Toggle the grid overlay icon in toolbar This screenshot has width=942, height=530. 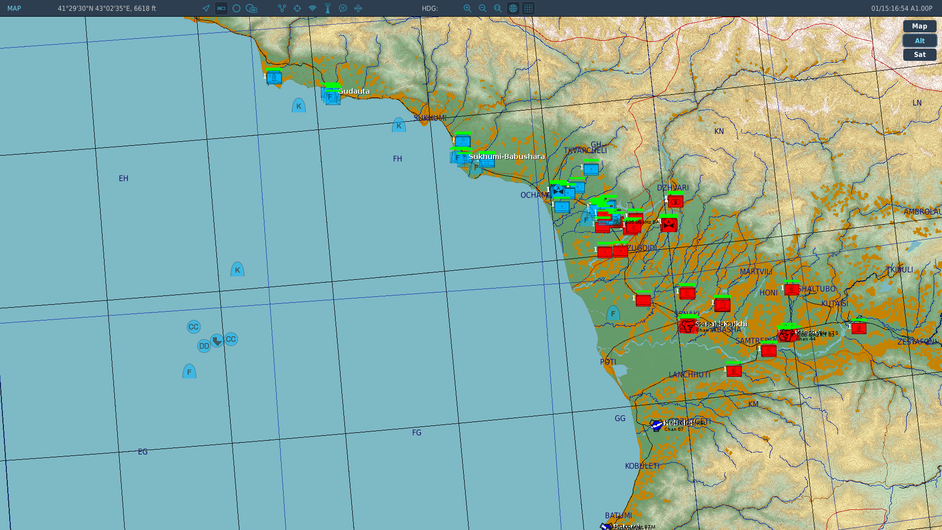point(528,8)
